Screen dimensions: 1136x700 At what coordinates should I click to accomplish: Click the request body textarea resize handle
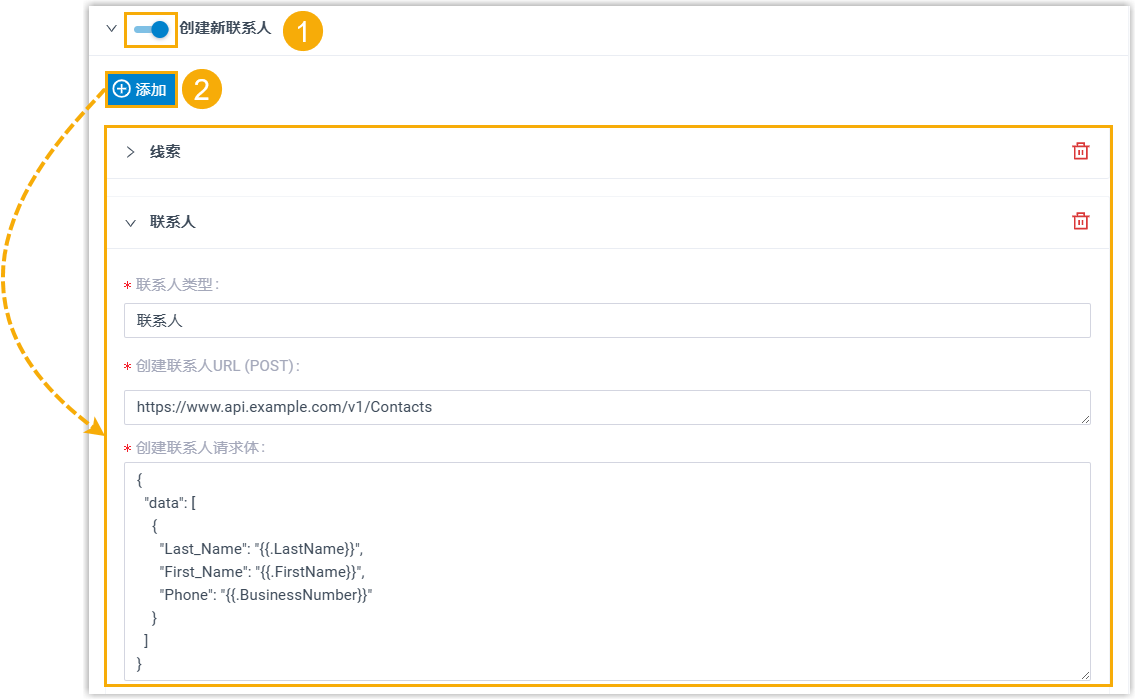1084,675
